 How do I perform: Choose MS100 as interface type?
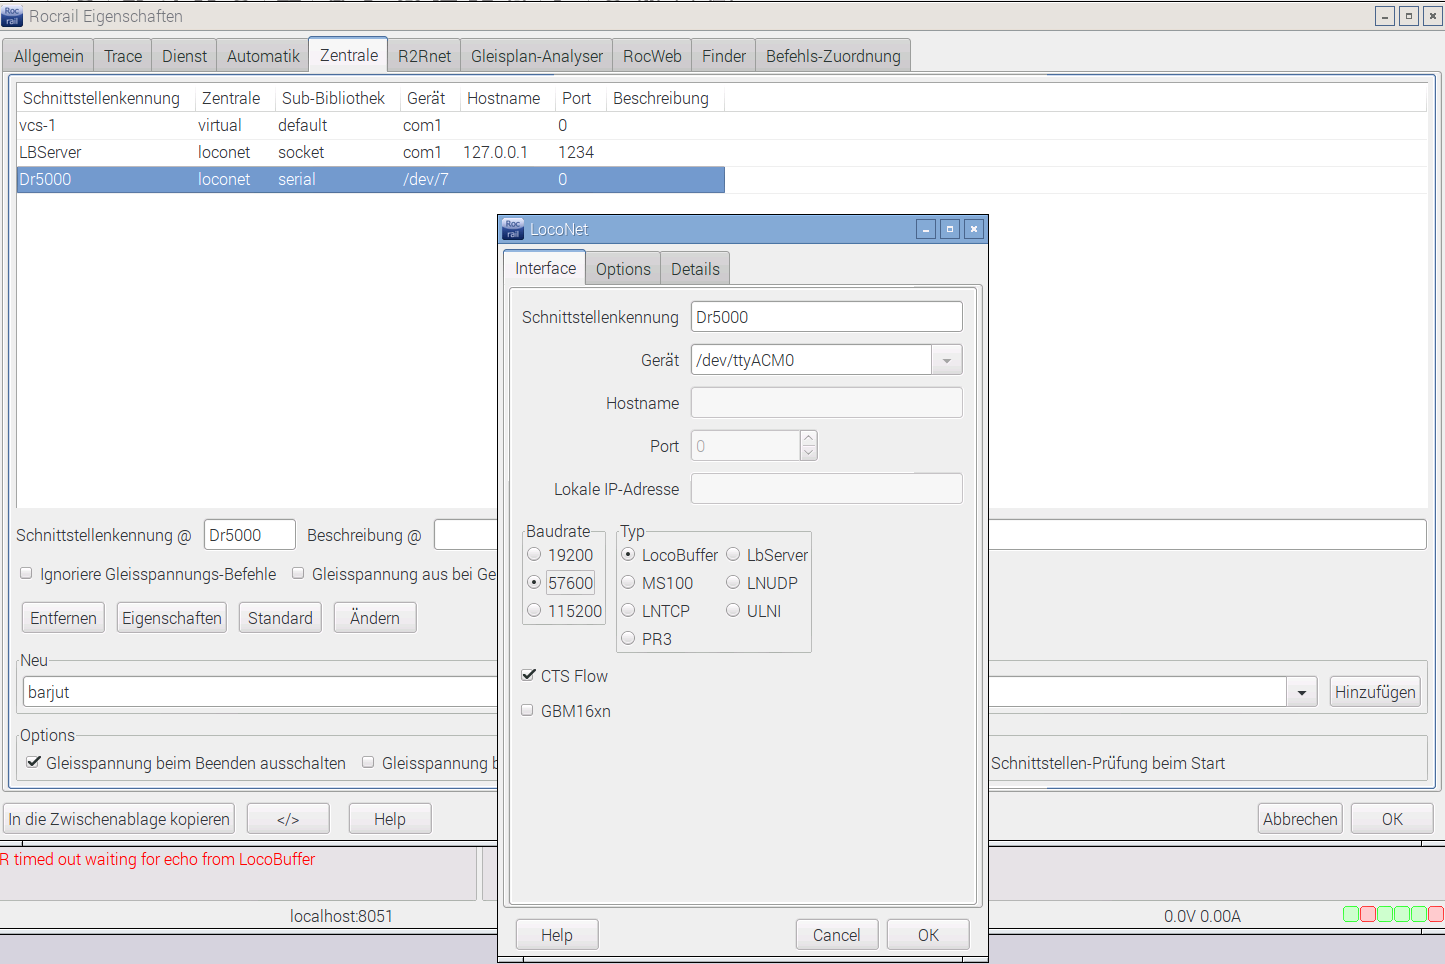(x=628, y=582)
